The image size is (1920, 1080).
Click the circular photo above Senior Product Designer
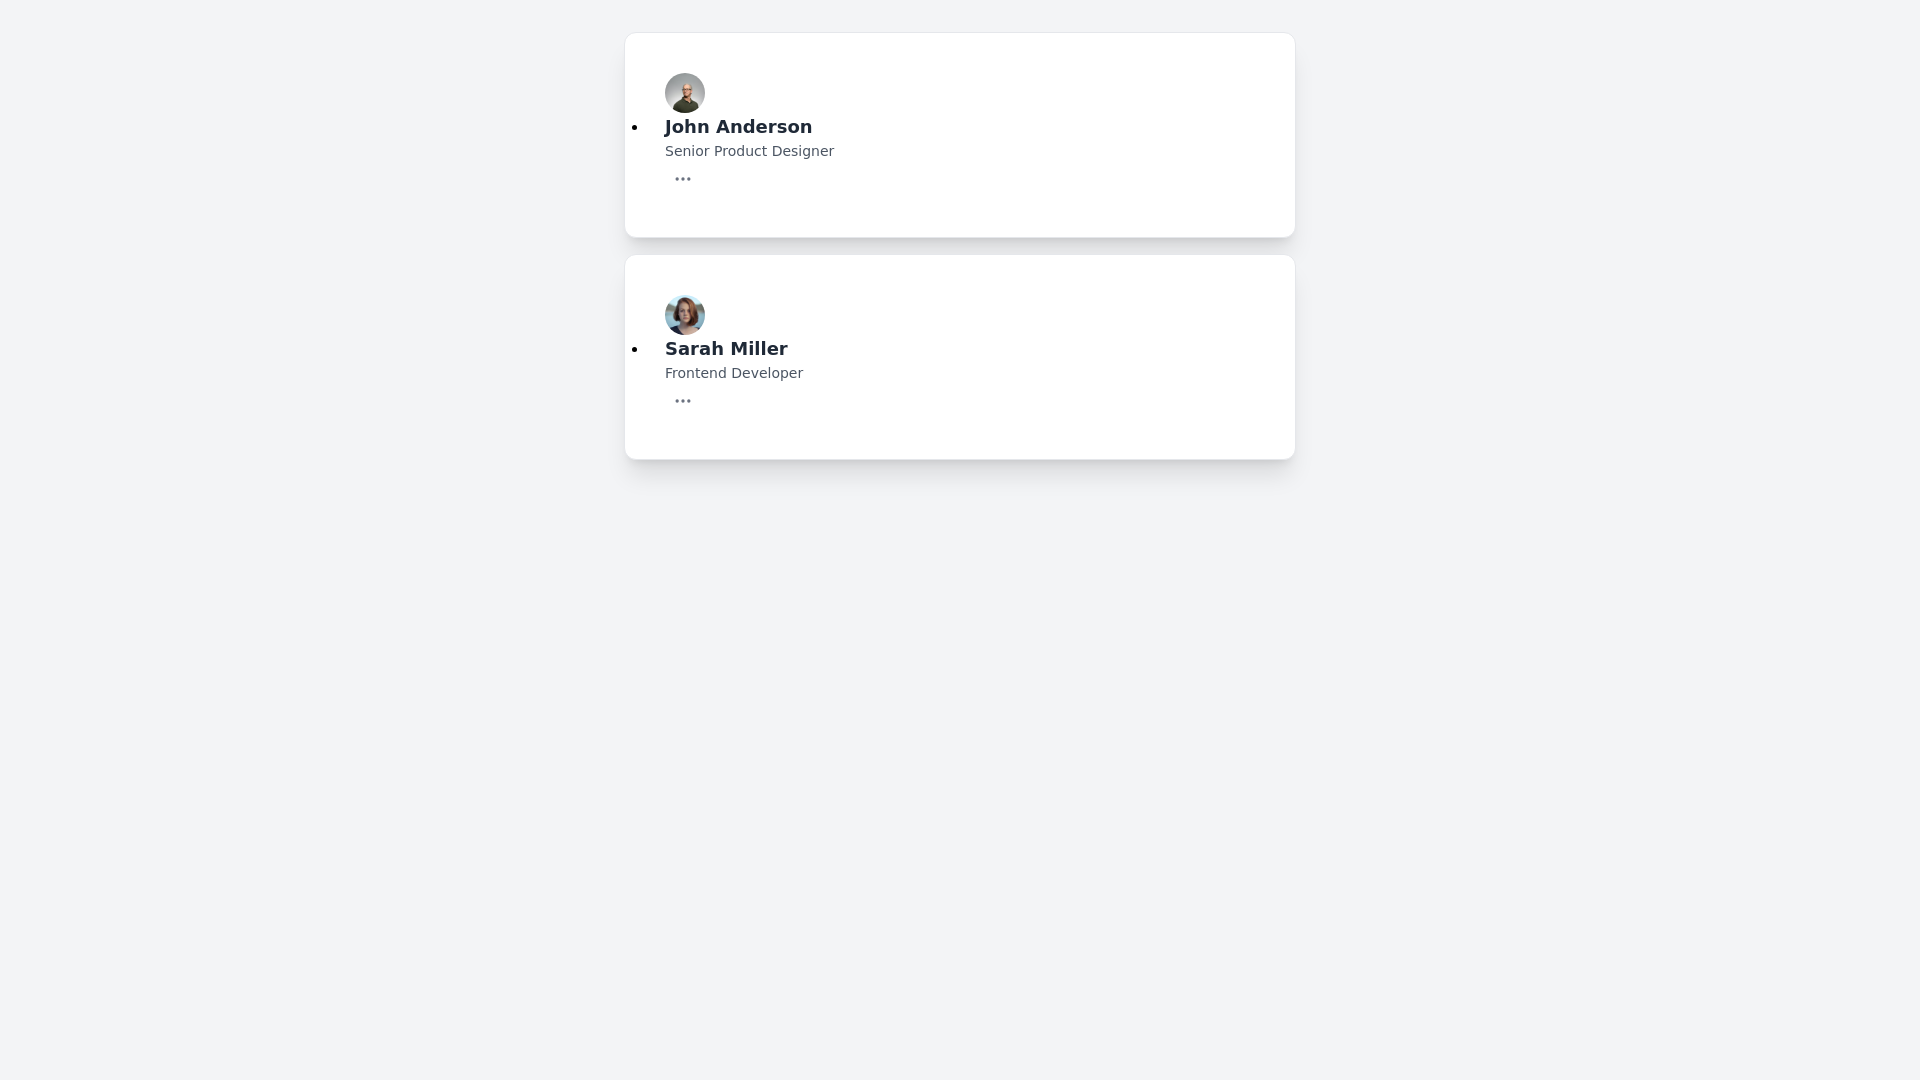coord(685,93)
